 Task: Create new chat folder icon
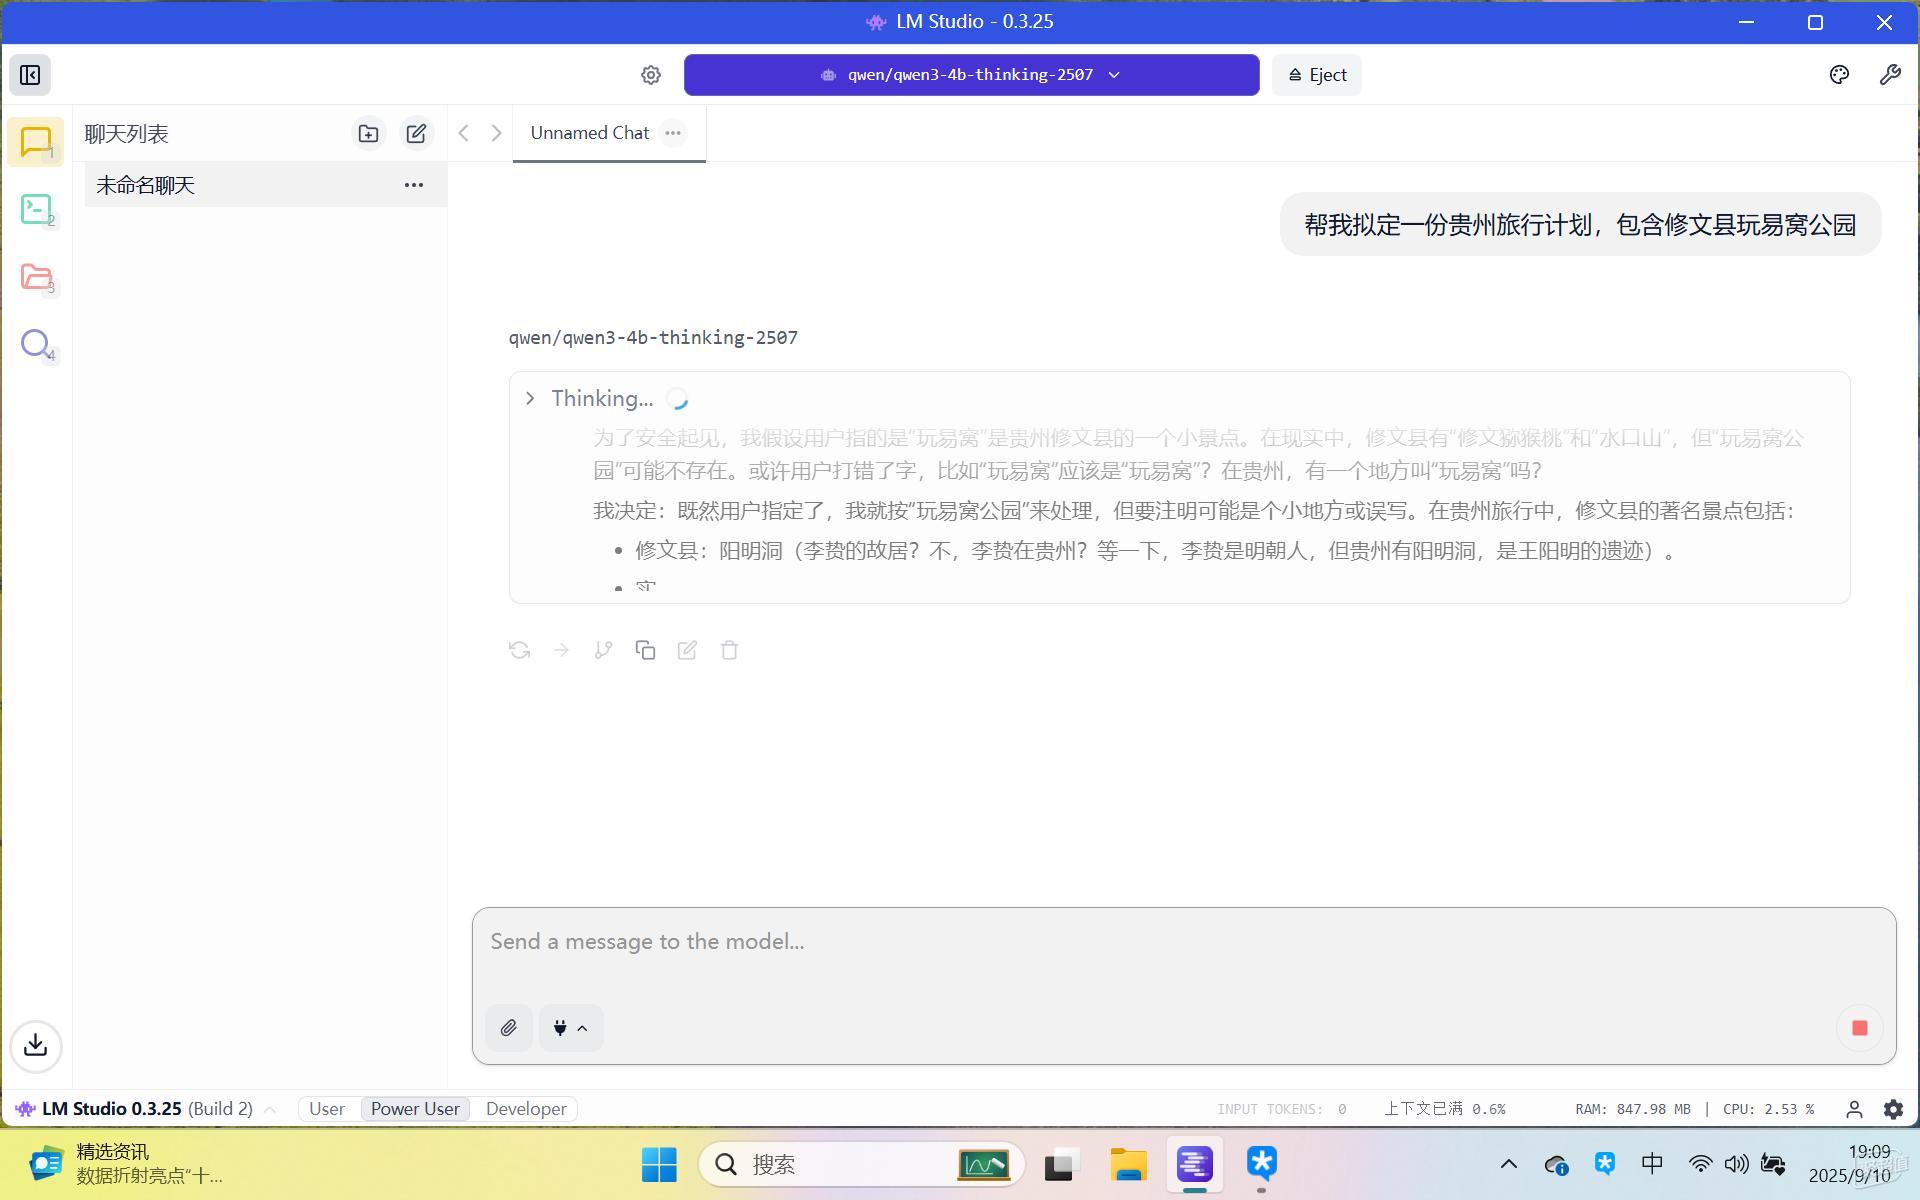coord(368,133)
